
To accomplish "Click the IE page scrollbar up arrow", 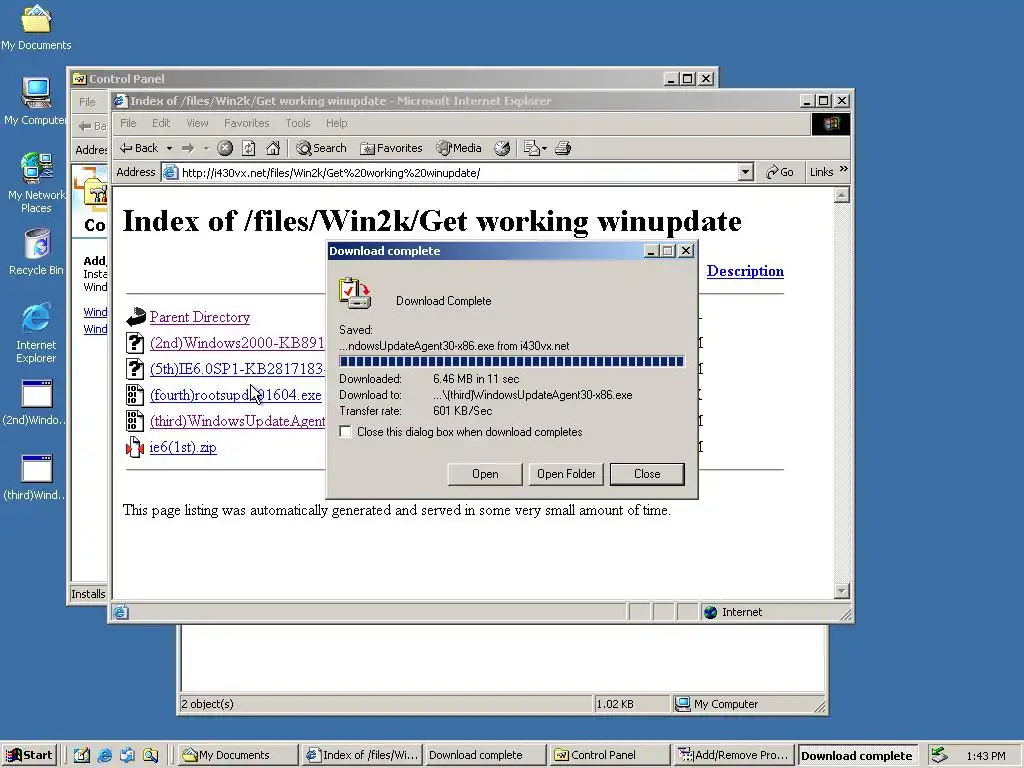I will pyautogui.click(x=842, y=195).
